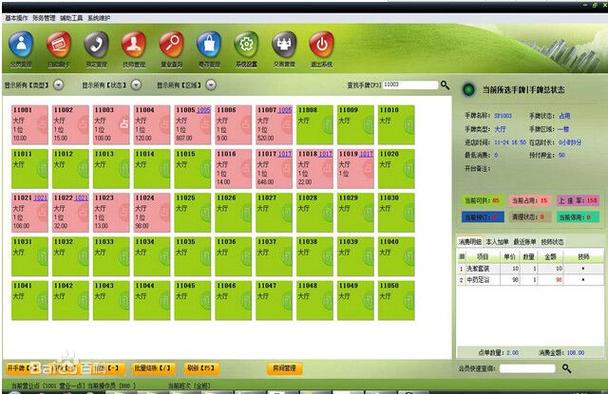Click the 房间管理 button
This screenshot has height=394, width=608.
[284, 368]
